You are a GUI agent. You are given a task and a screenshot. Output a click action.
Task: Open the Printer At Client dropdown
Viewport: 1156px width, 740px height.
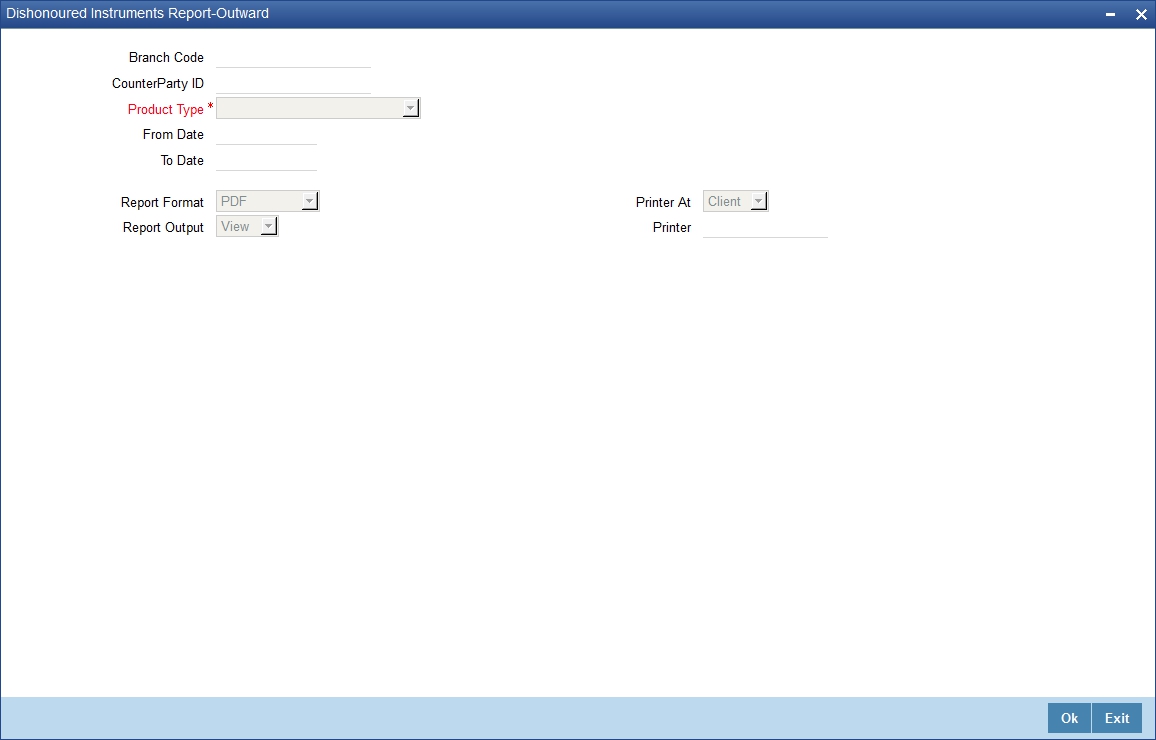pos(735,201)
